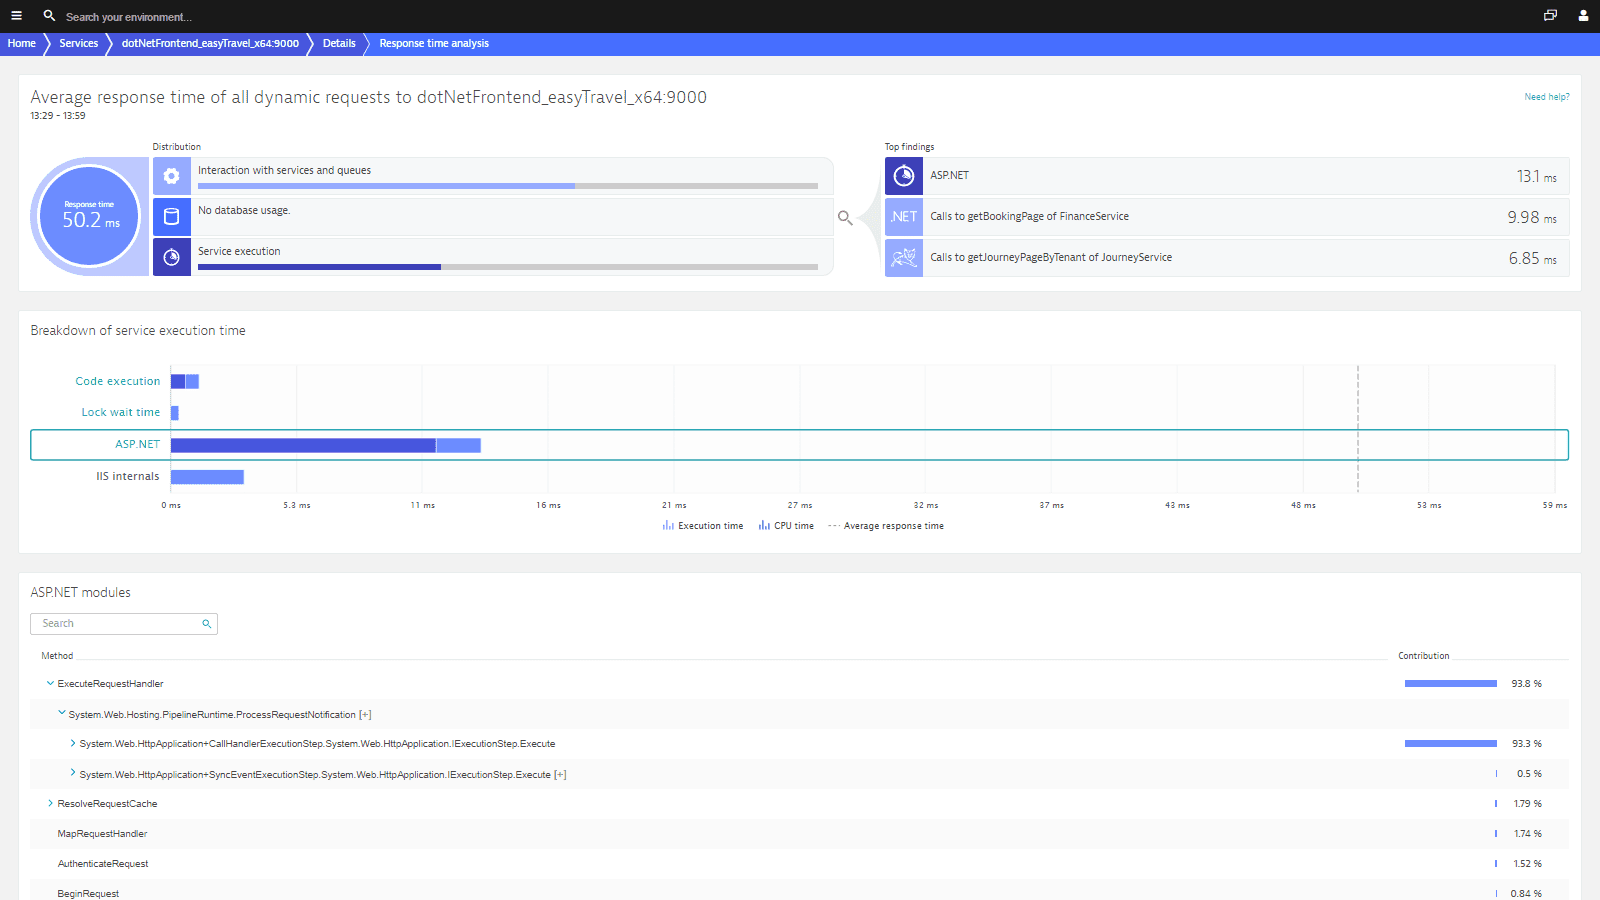This screenshot has width=1600, height=900.
Task: Open the ASP.NET top finding 13.1 ms
Action: click(x=1227, y=176)
